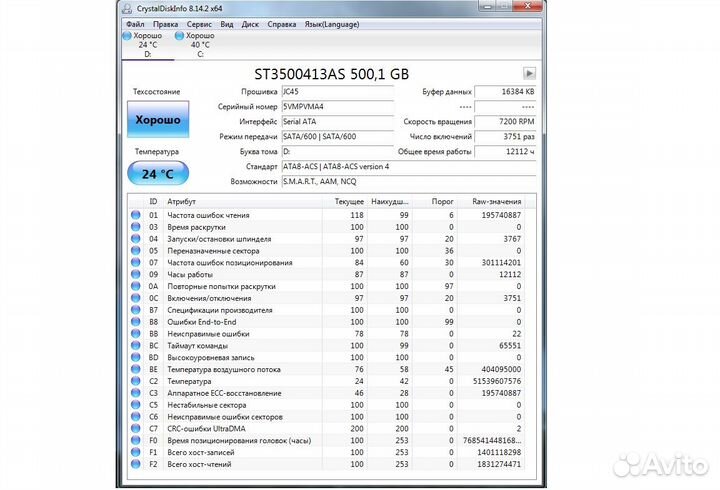This screenshot has width=720, height=490.
Task: Click the power-on count field 3751 раз
Action: coord(505,136)
